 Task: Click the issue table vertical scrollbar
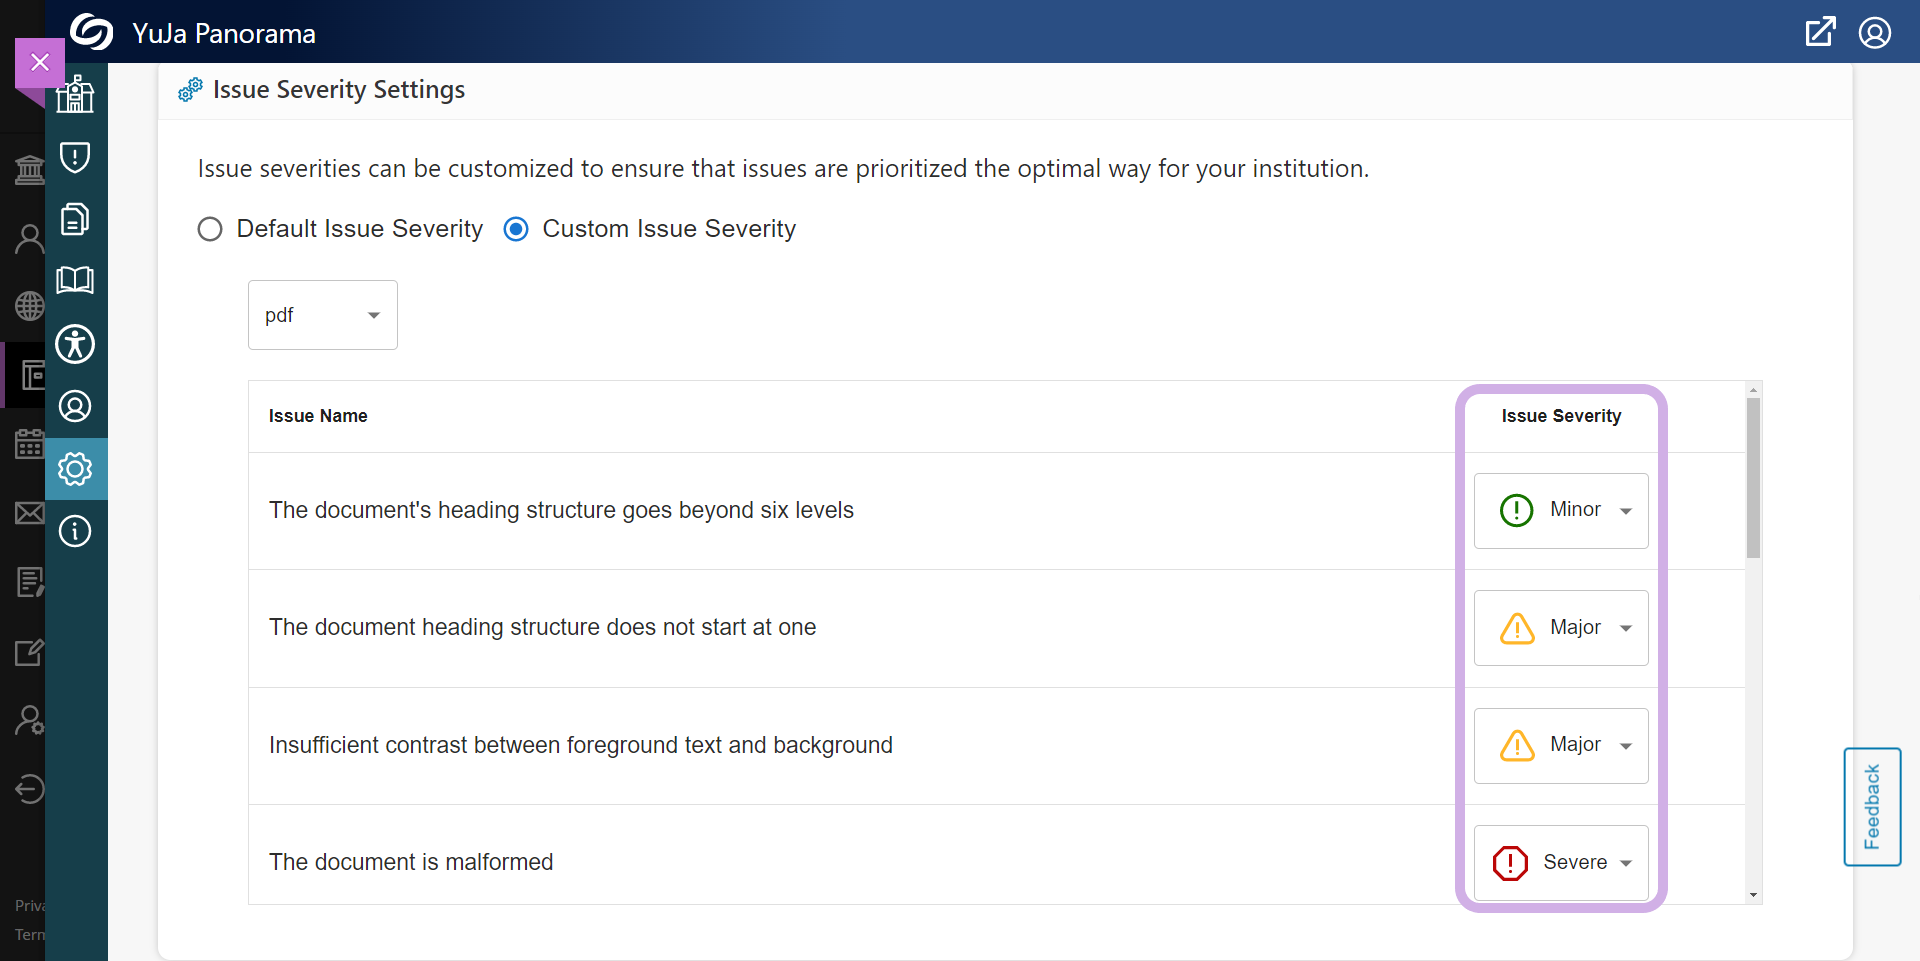[1753, 643]
